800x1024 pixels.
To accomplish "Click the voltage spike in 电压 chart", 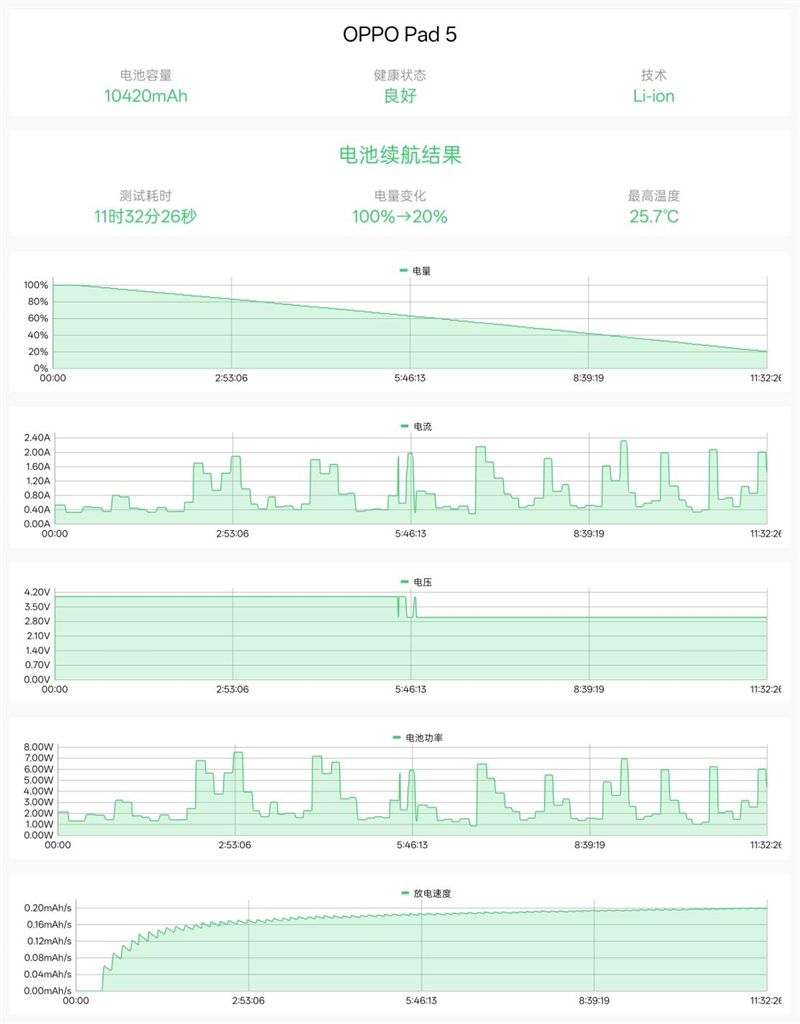I will (415, 604).
